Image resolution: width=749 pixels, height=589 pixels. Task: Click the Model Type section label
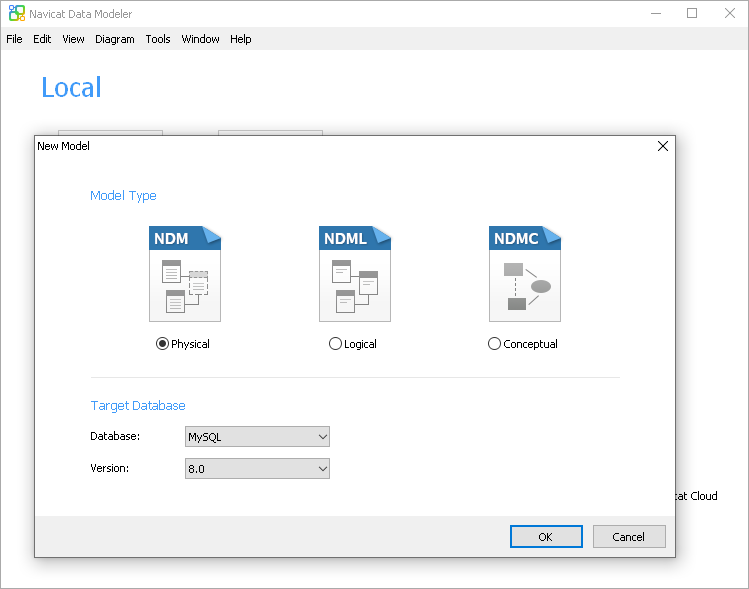123,195
